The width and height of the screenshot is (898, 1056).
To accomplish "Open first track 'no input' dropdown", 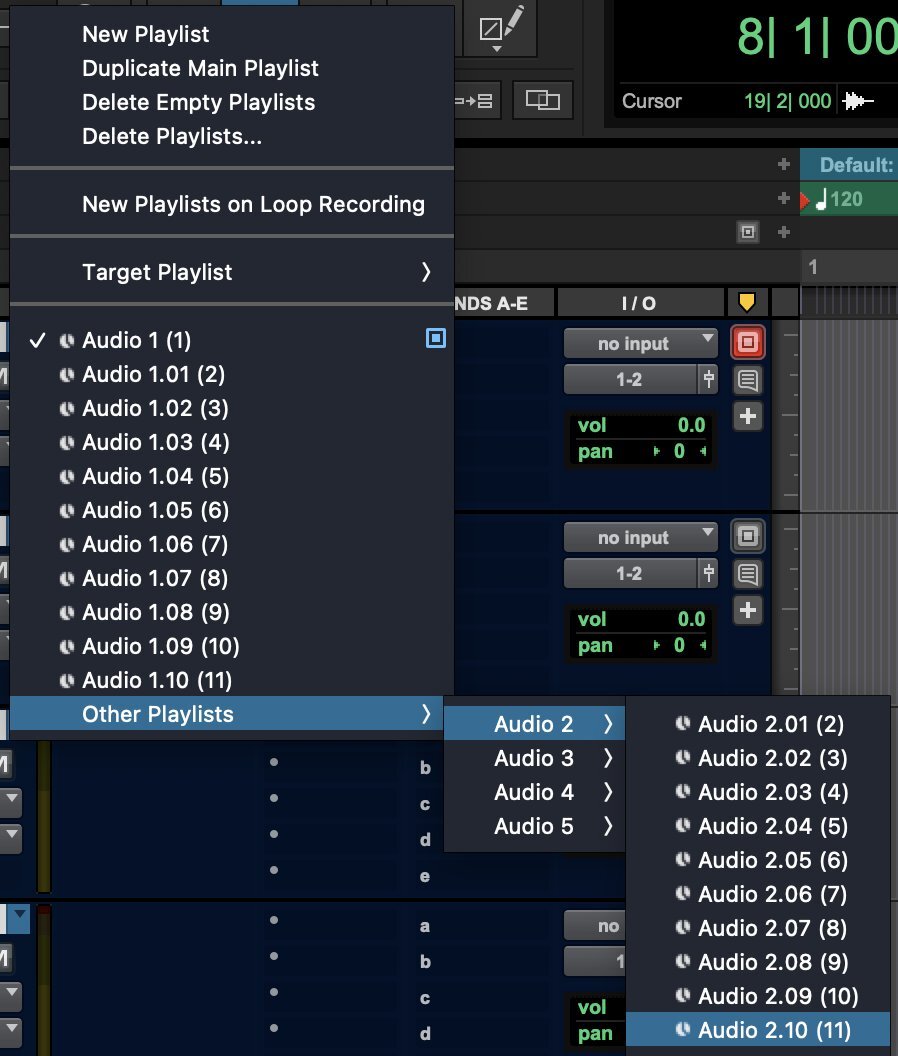I will tap(640, 343).
